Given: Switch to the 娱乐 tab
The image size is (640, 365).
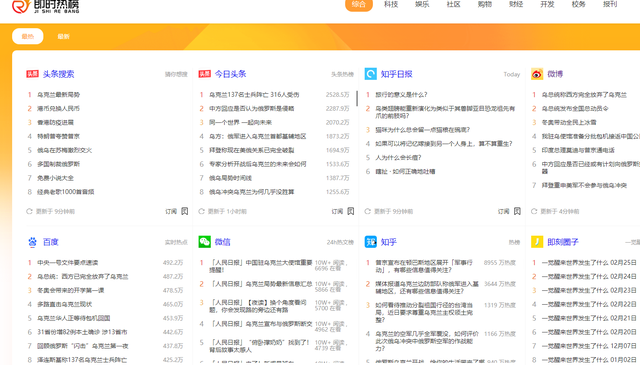Looking at the screenshot, I should [422, 4].
